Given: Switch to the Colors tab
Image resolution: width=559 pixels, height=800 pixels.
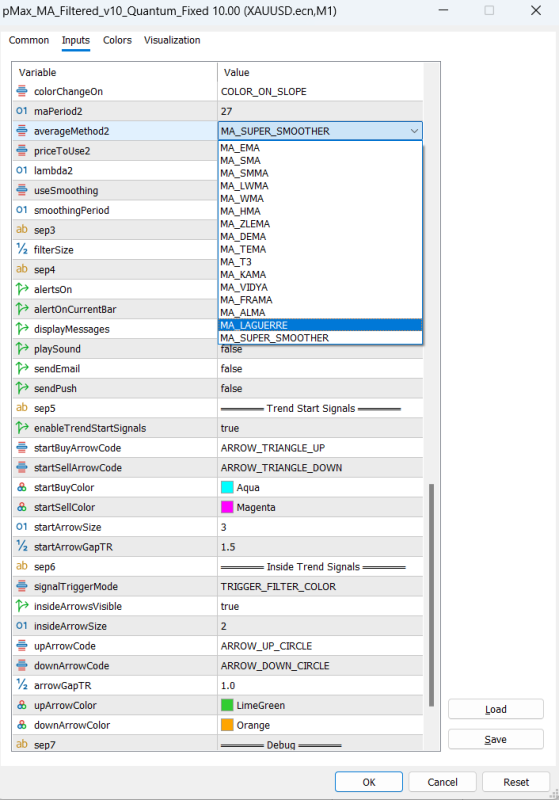Looking at the screenshot, I should coord(117,40).
